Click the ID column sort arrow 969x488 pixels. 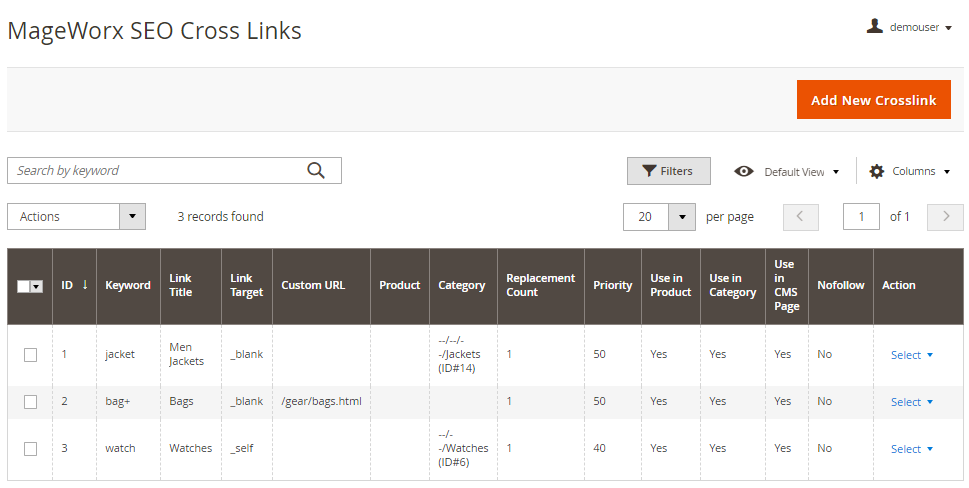pos(85,285)
